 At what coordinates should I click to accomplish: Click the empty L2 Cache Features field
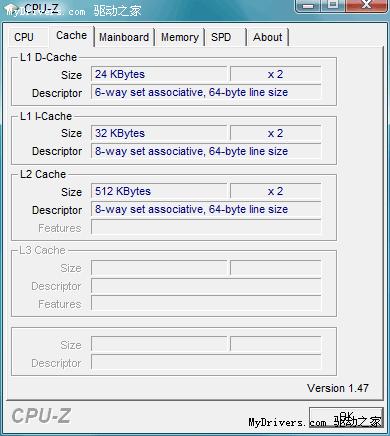pyautogui.click(x=206, y=227)
